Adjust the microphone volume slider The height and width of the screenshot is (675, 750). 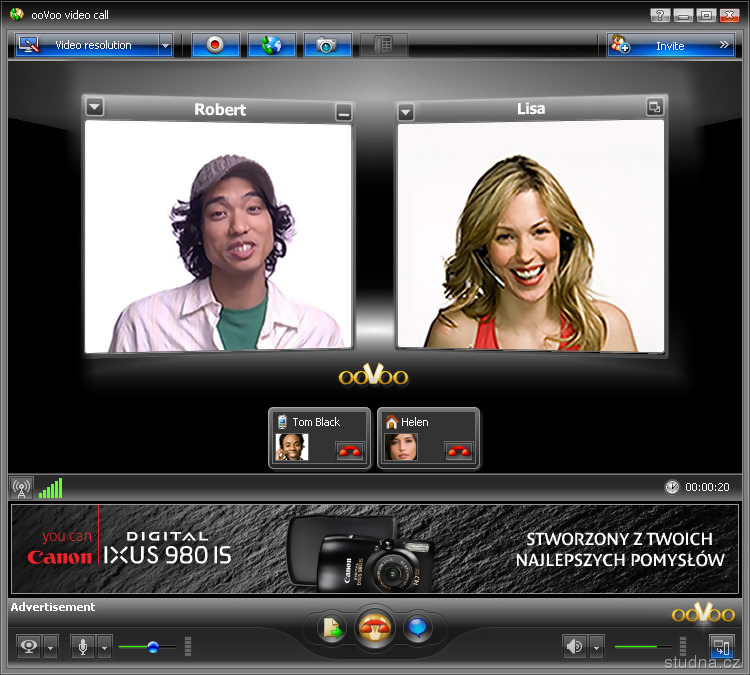(x=147, y=647)
